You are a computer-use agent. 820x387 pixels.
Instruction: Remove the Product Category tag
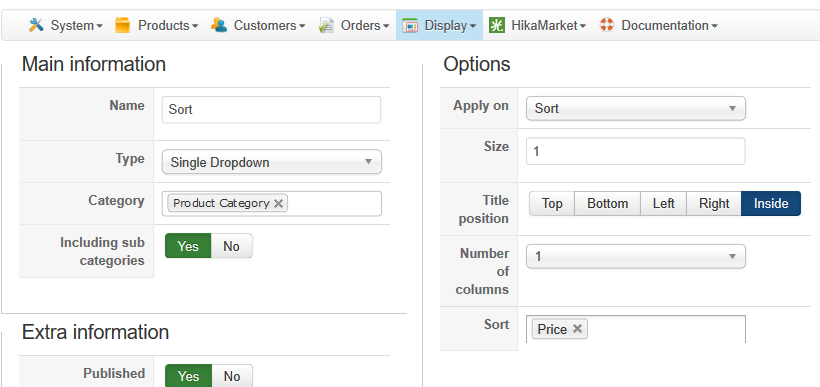coord(278,203)
